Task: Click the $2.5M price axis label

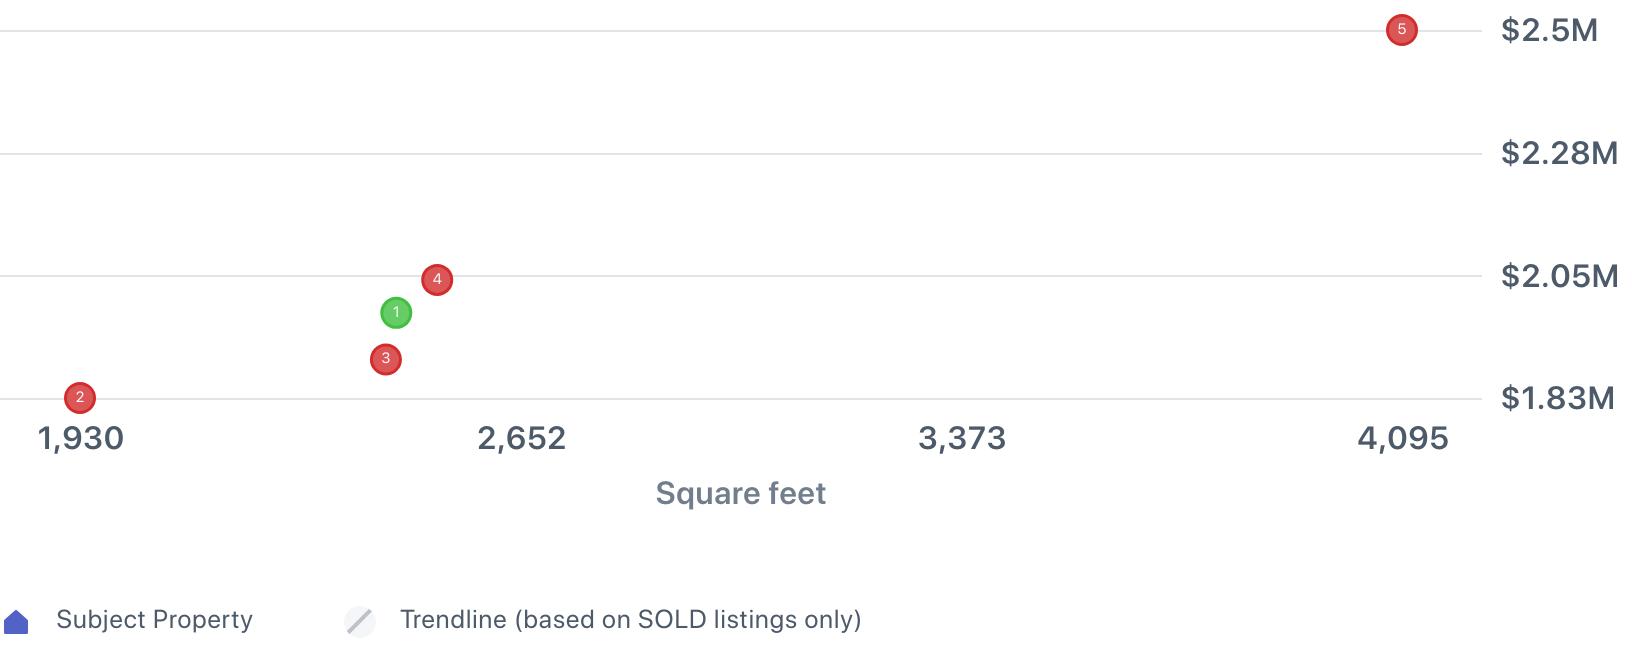Action: point(1549,31)
